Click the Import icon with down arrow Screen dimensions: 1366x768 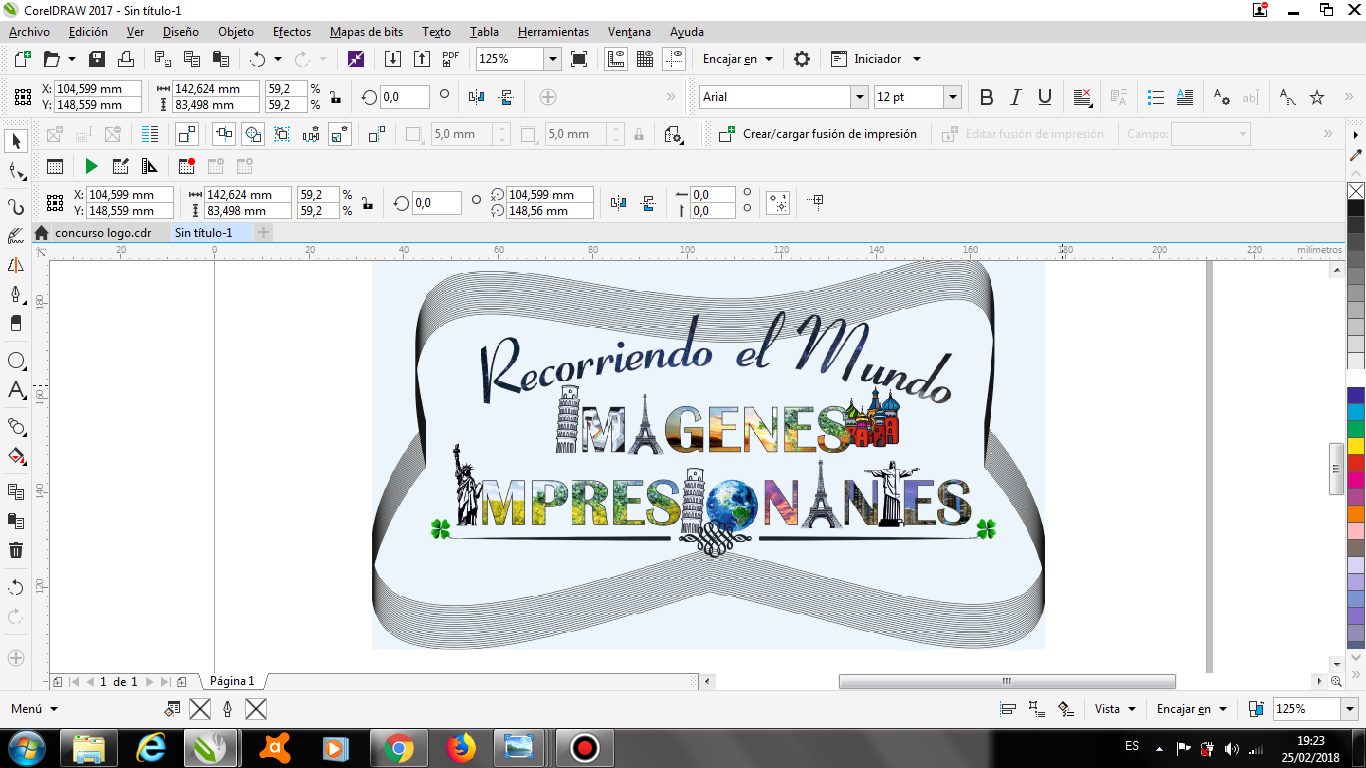[x=392, y=59]
